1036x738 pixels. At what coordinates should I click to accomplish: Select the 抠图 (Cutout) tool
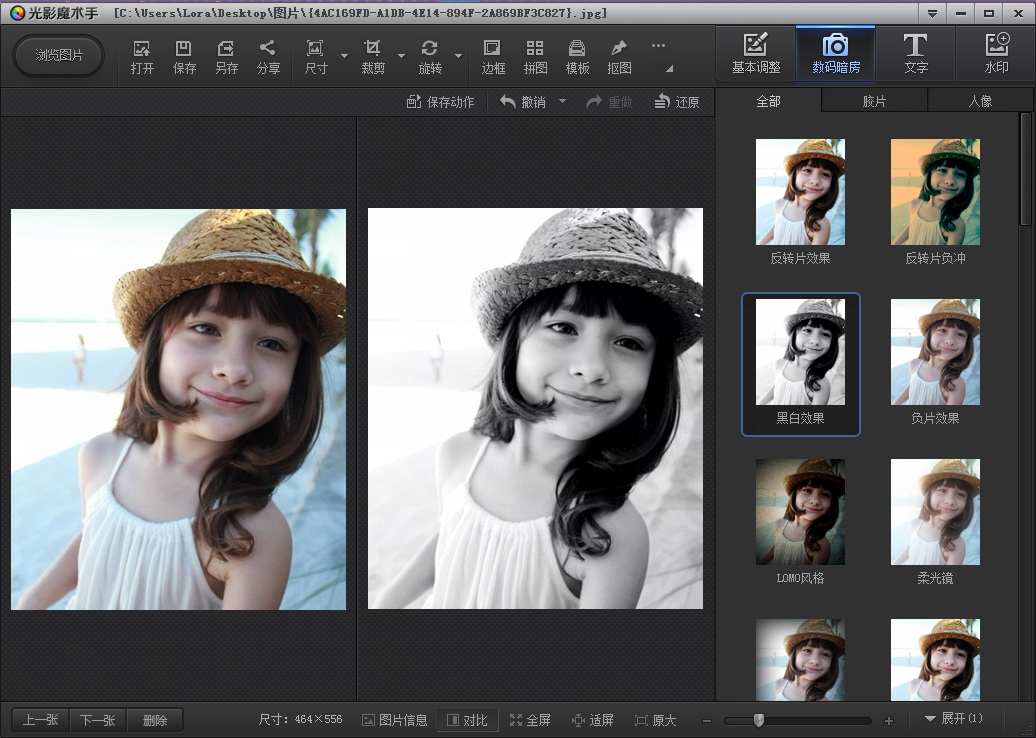[619, 56]
